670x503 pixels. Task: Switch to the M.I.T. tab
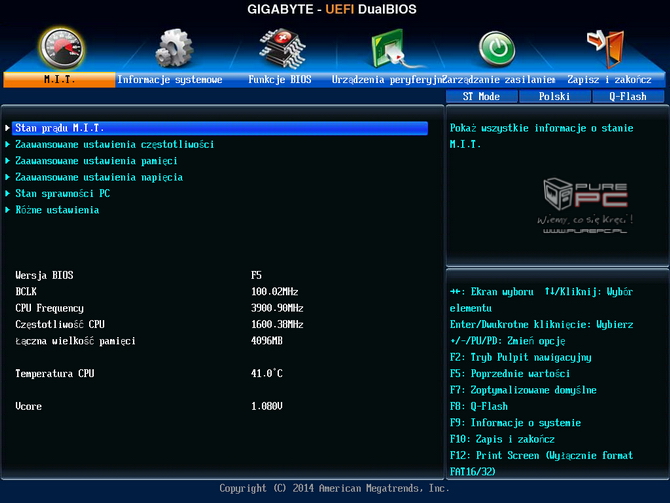(x=59, y=79)
